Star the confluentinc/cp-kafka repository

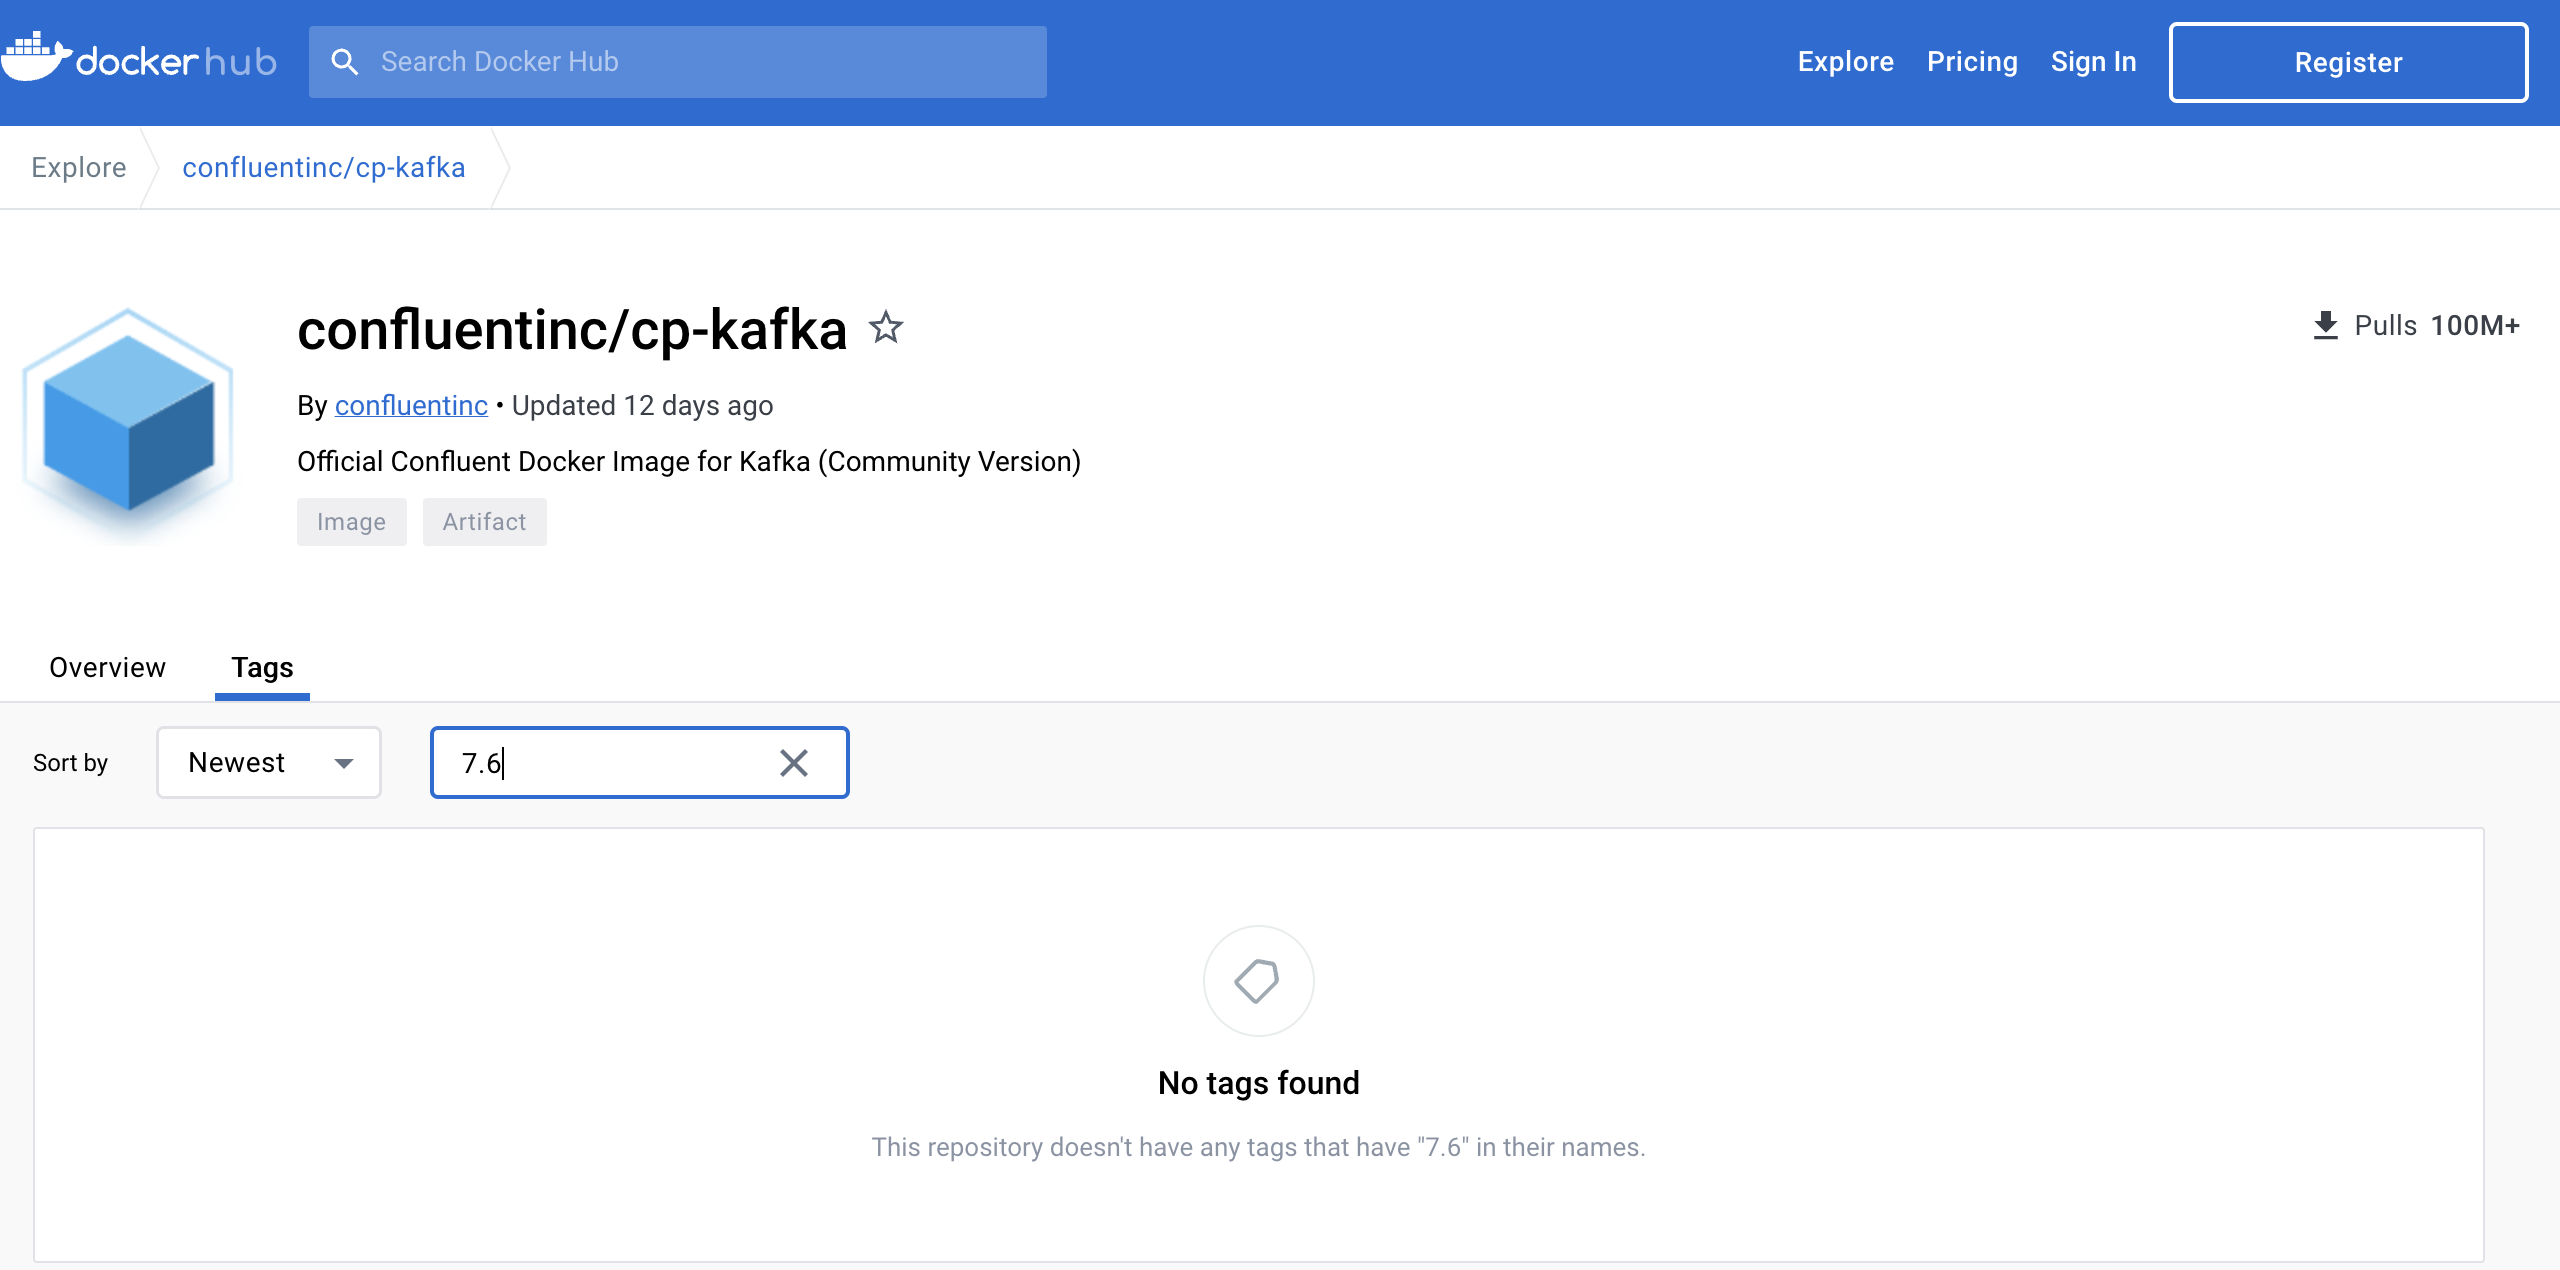885,328
